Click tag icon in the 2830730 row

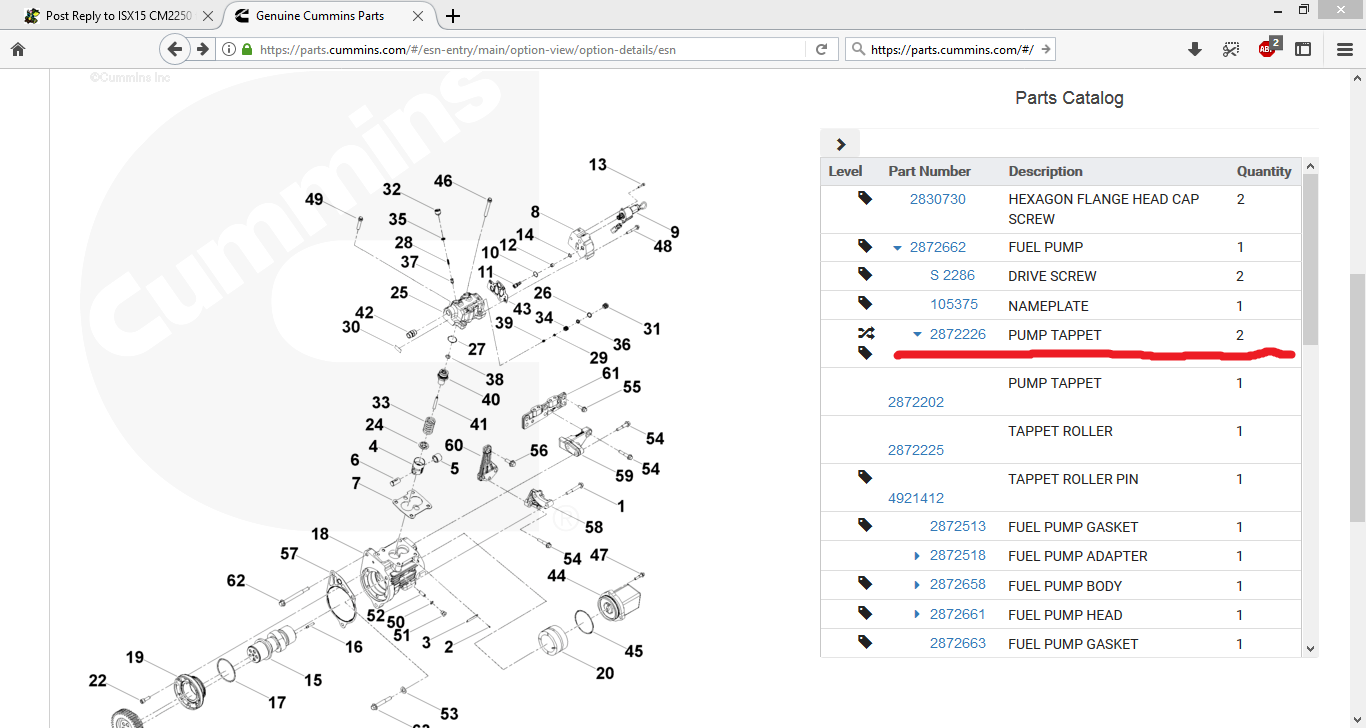865,198
